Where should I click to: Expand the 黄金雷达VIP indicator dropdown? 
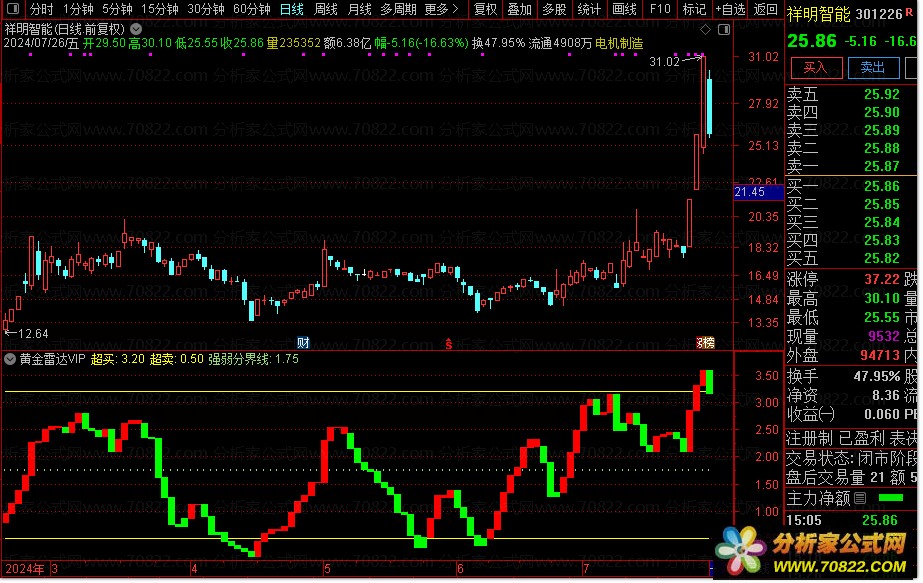(x=10, y=359)
